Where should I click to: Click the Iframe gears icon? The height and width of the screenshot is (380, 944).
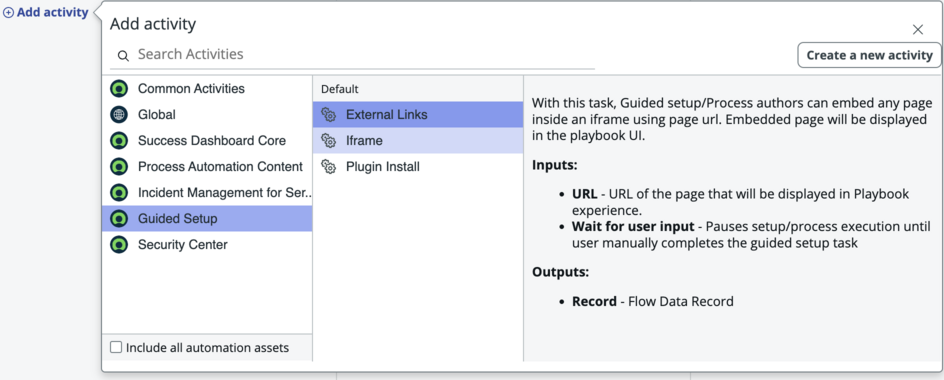click(328, 141)
